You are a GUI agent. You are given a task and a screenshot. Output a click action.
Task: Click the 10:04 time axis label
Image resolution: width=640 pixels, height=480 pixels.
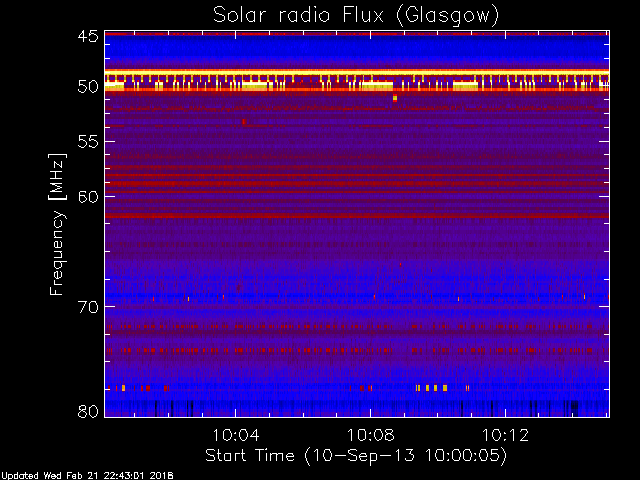pos(236,435)
